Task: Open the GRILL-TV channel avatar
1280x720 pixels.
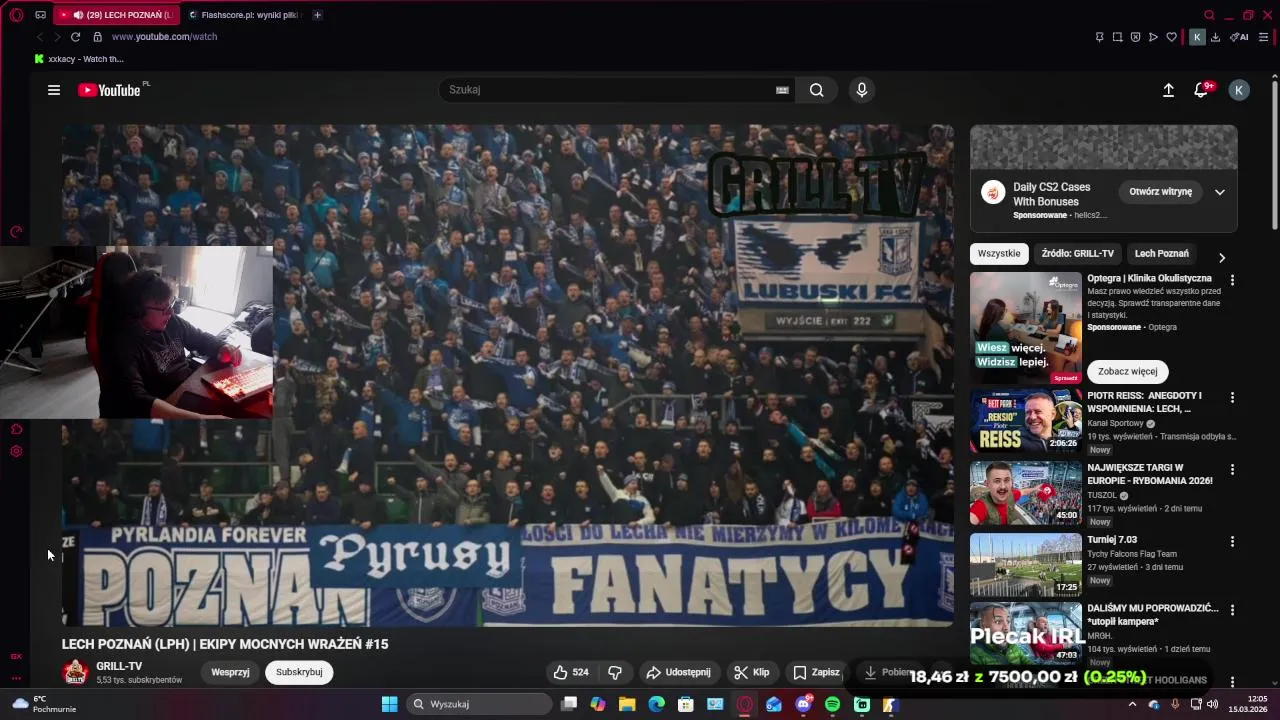Action: tap(75, 672)
